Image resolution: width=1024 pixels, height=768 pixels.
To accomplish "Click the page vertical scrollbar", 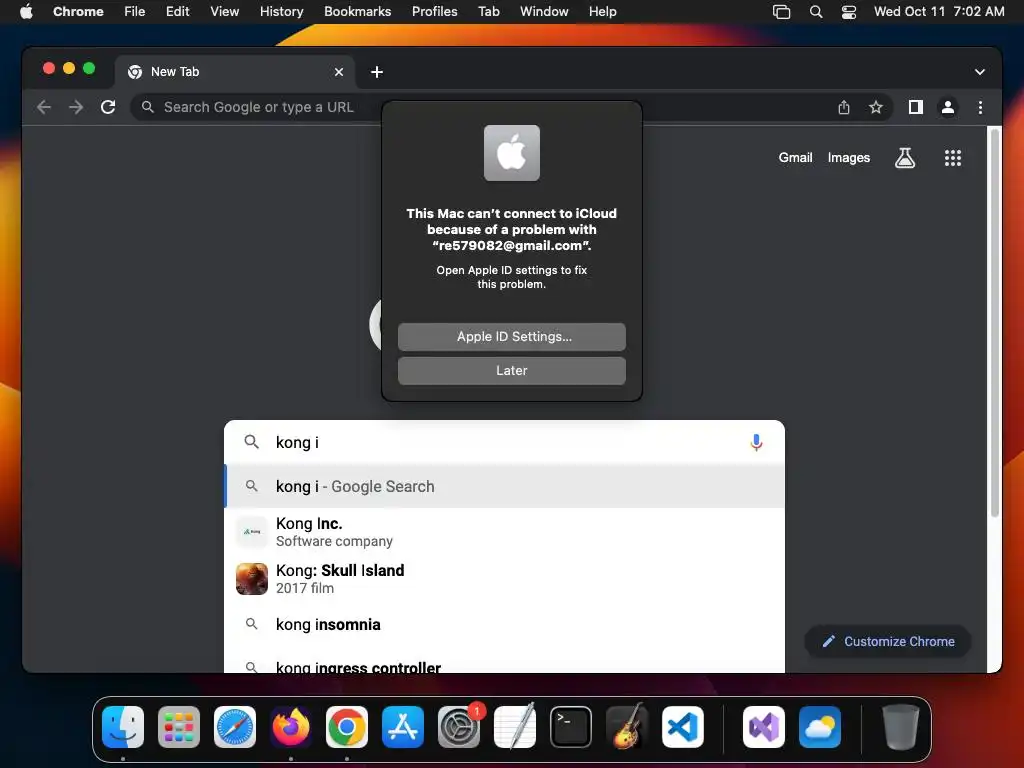I will (x=995, y=323).
